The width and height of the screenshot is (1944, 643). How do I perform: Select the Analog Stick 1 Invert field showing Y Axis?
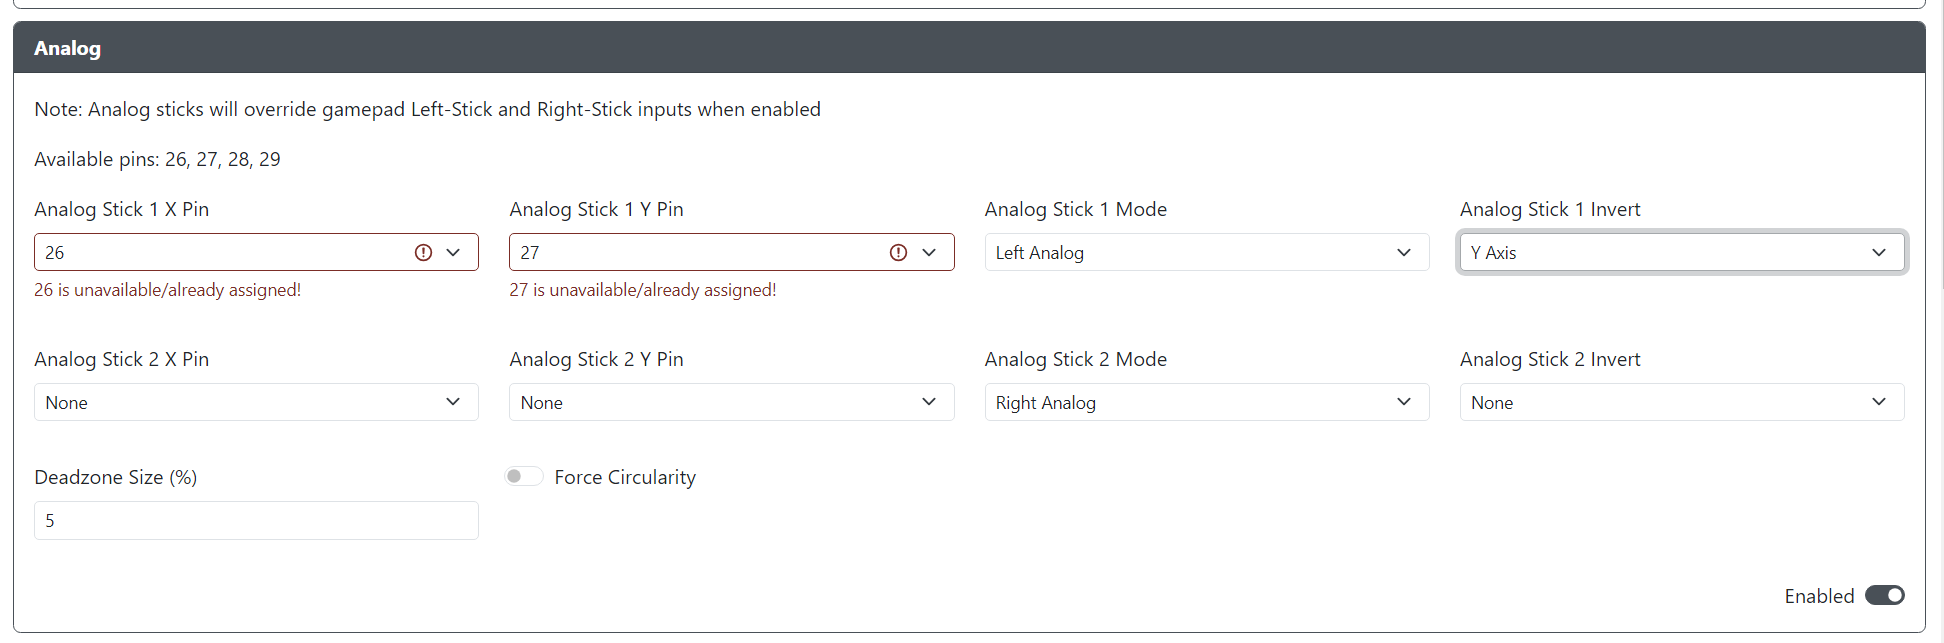pos(1681,252)
